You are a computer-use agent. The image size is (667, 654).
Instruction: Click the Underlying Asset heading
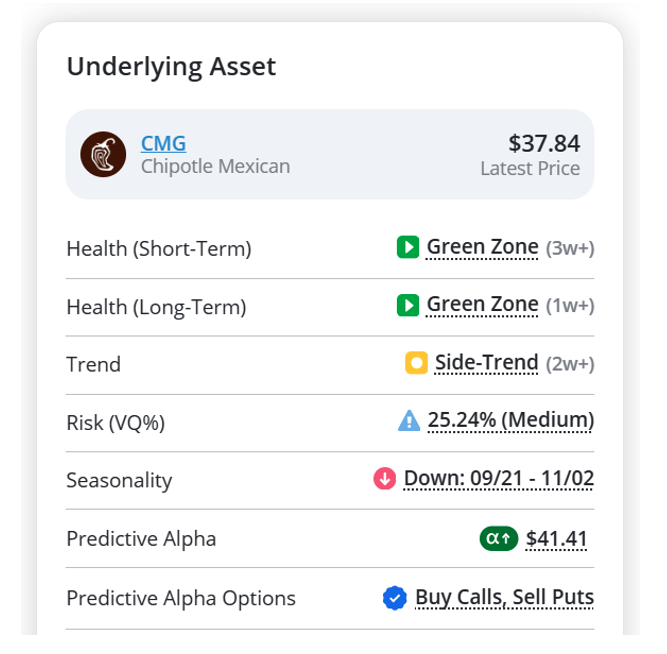[x=171, y=67]
